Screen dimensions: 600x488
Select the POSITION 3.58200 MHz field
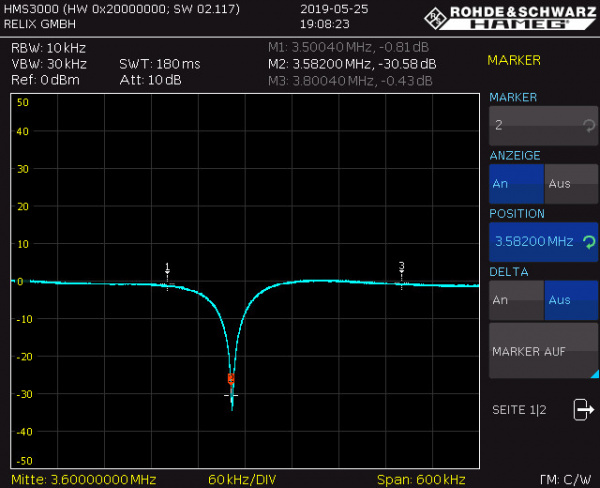[543, 242]
